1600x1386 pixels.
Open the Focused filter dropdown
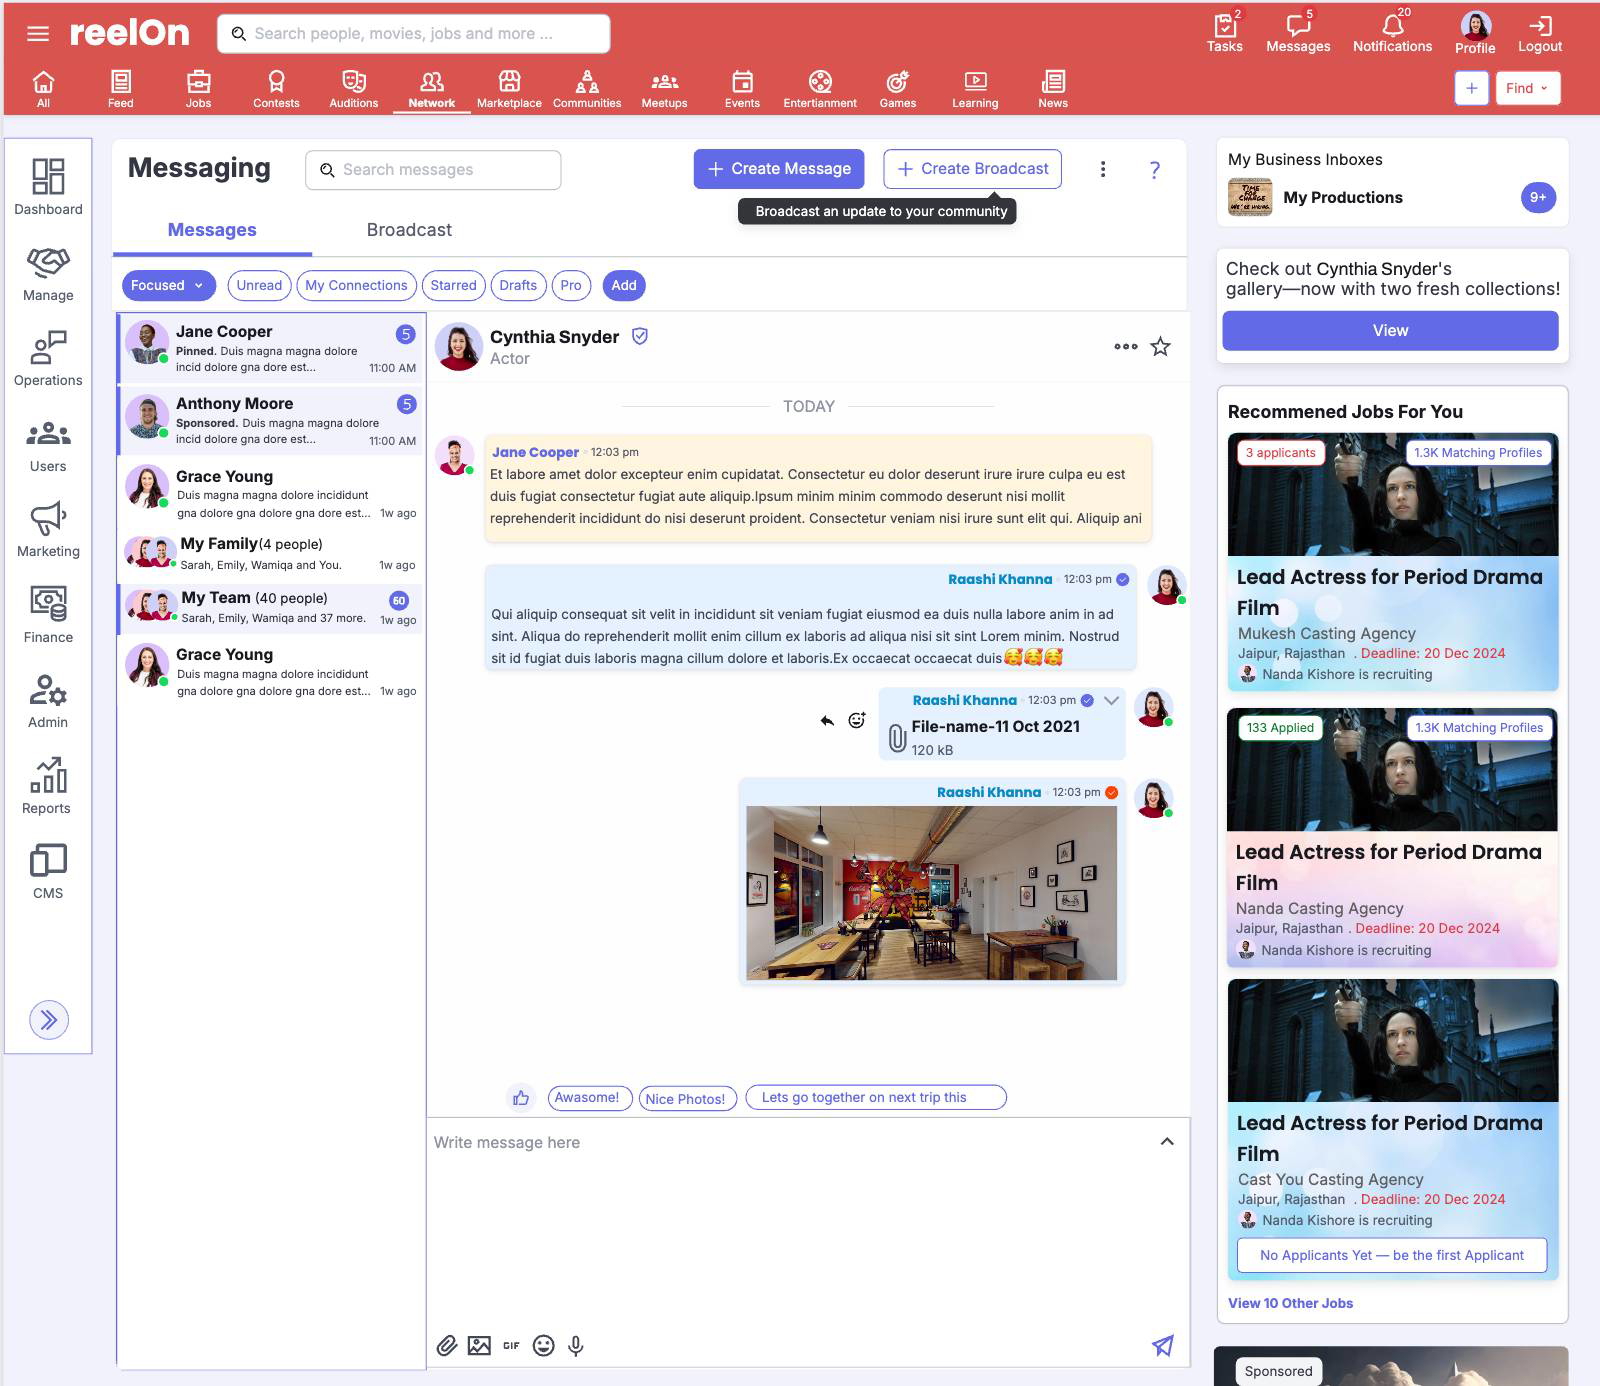(x=169, y=285)
